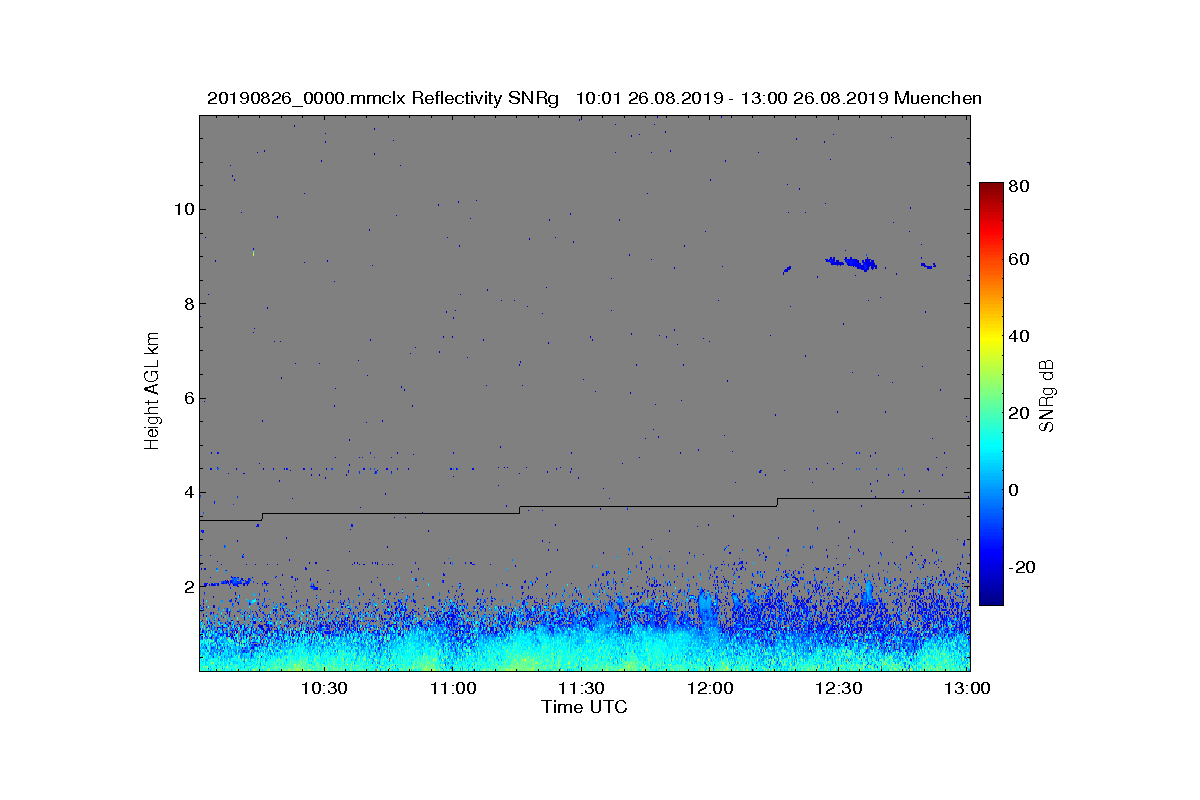Click the 13:00 time tick label

pos(967,688)
